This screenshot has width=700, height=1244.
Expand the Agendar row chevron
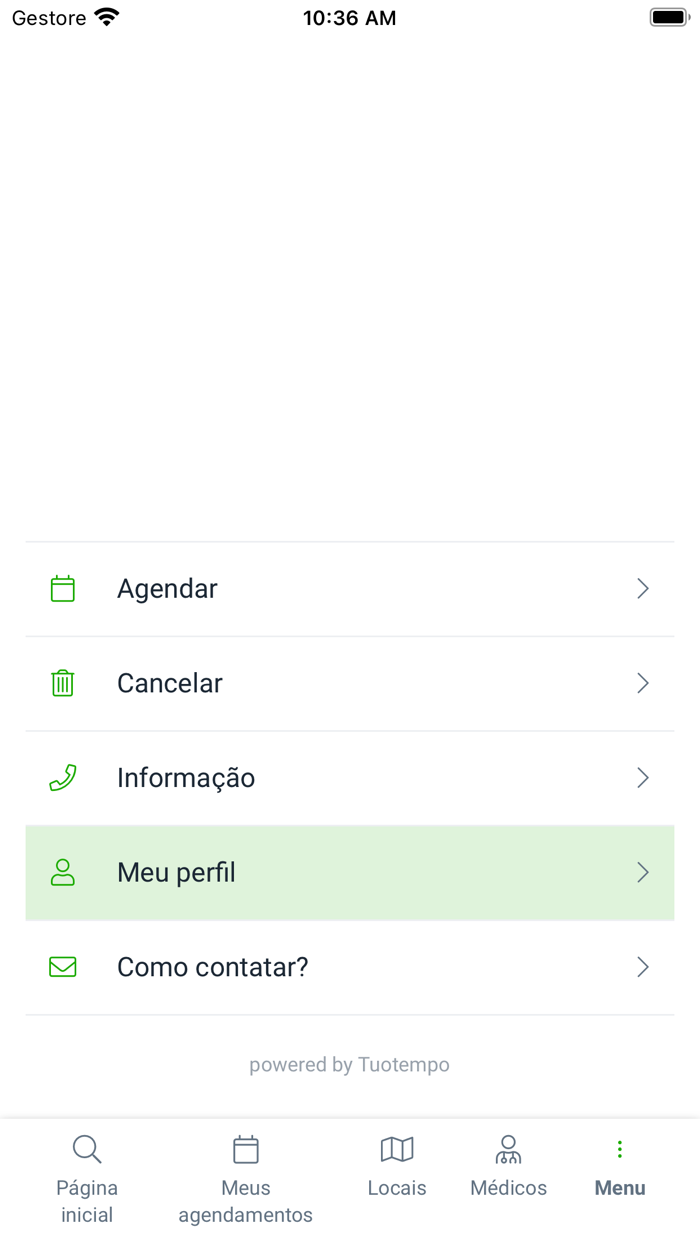pos(643,588)
